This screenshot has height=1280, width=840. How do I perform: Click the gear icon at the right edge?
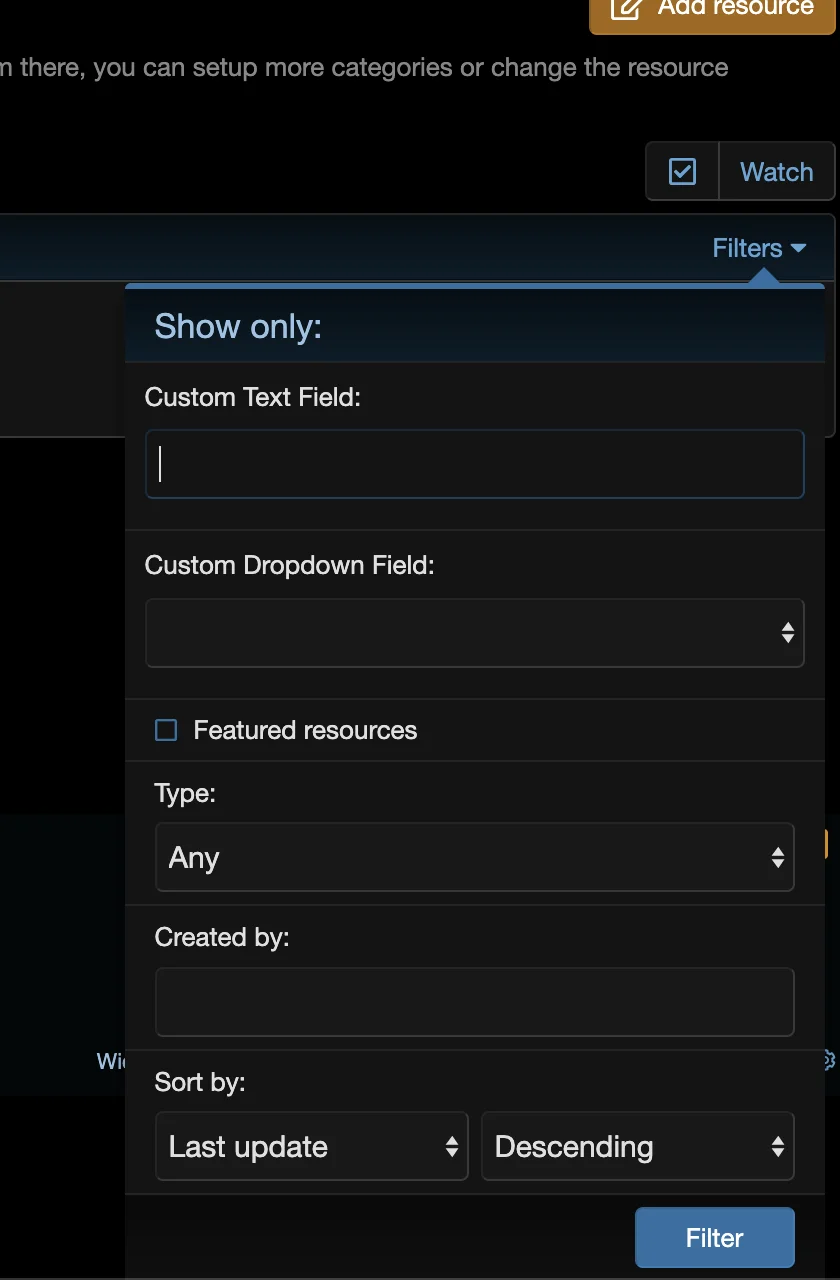coord(828,1060)
